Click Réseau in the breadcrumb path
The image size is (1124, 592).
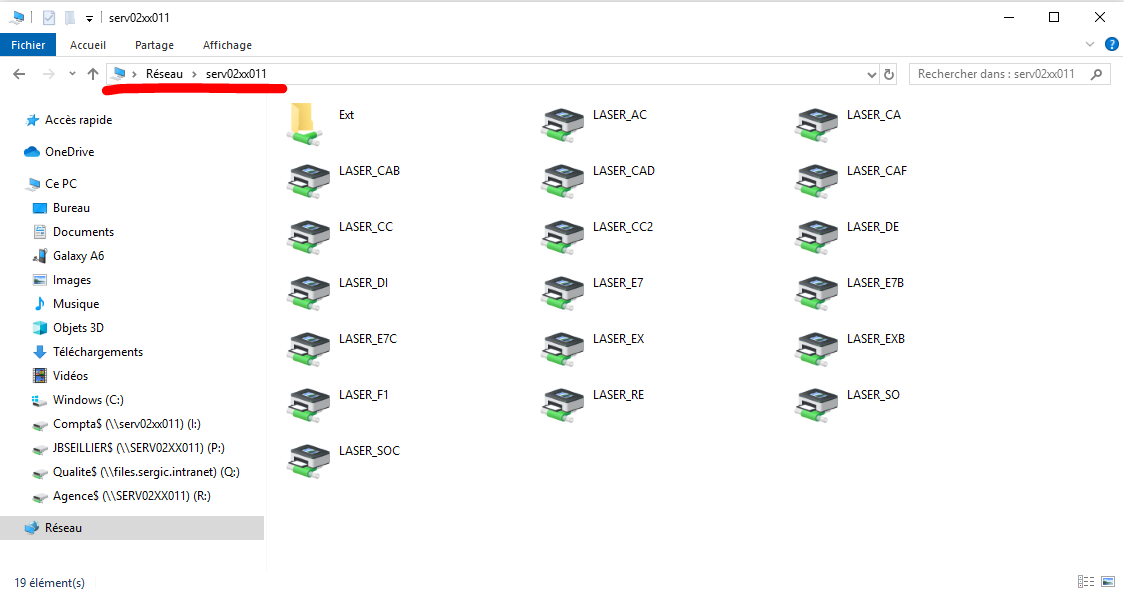point(164,74)
